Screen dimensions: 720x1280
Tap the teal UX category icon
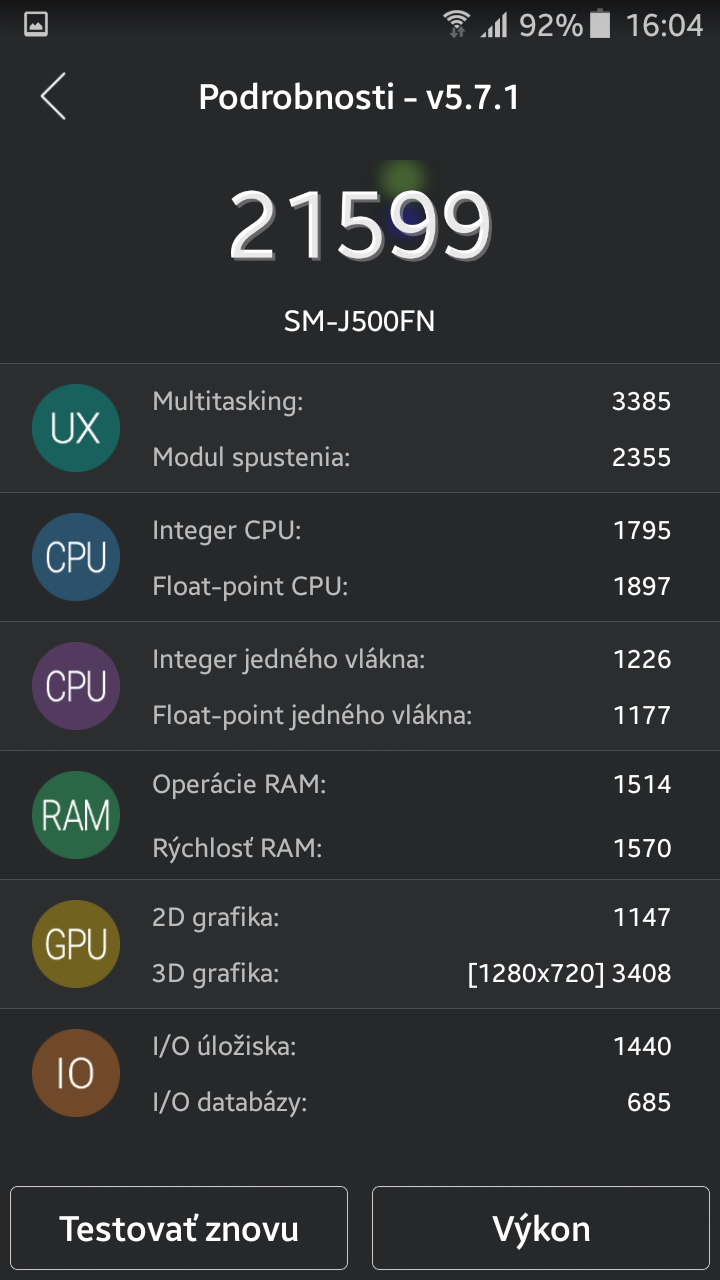[76, 428]
